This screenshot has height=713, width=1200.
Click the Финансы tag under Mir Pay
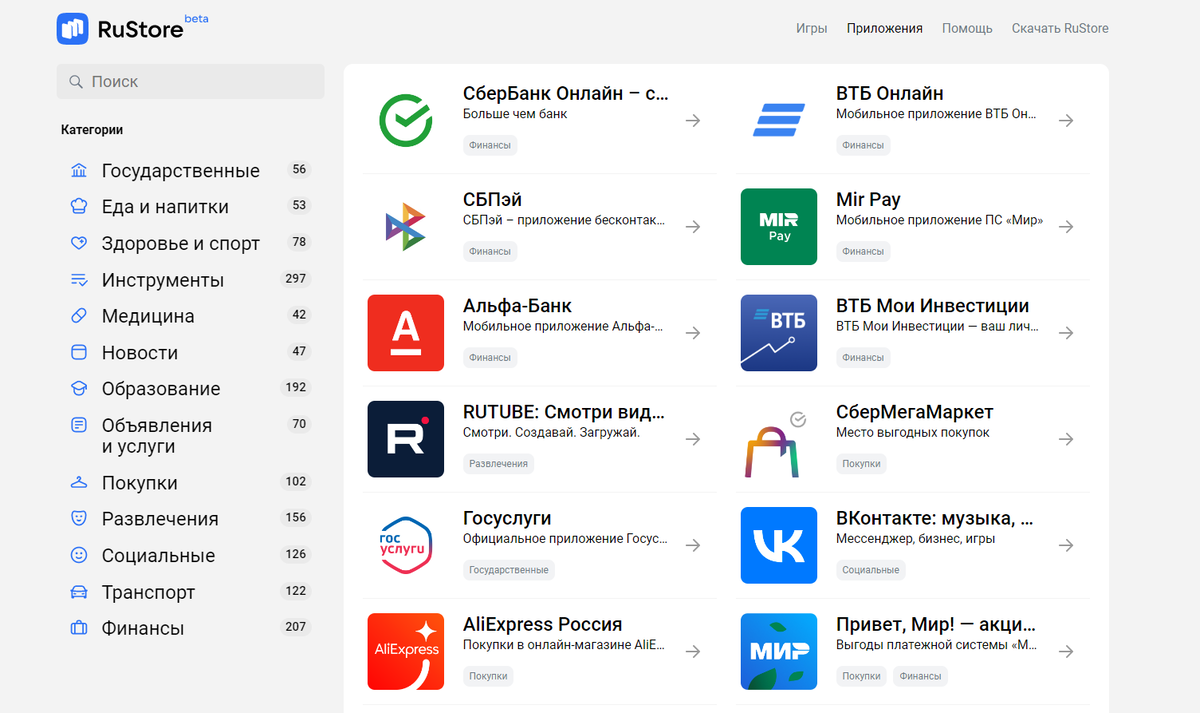pos(863,251)
